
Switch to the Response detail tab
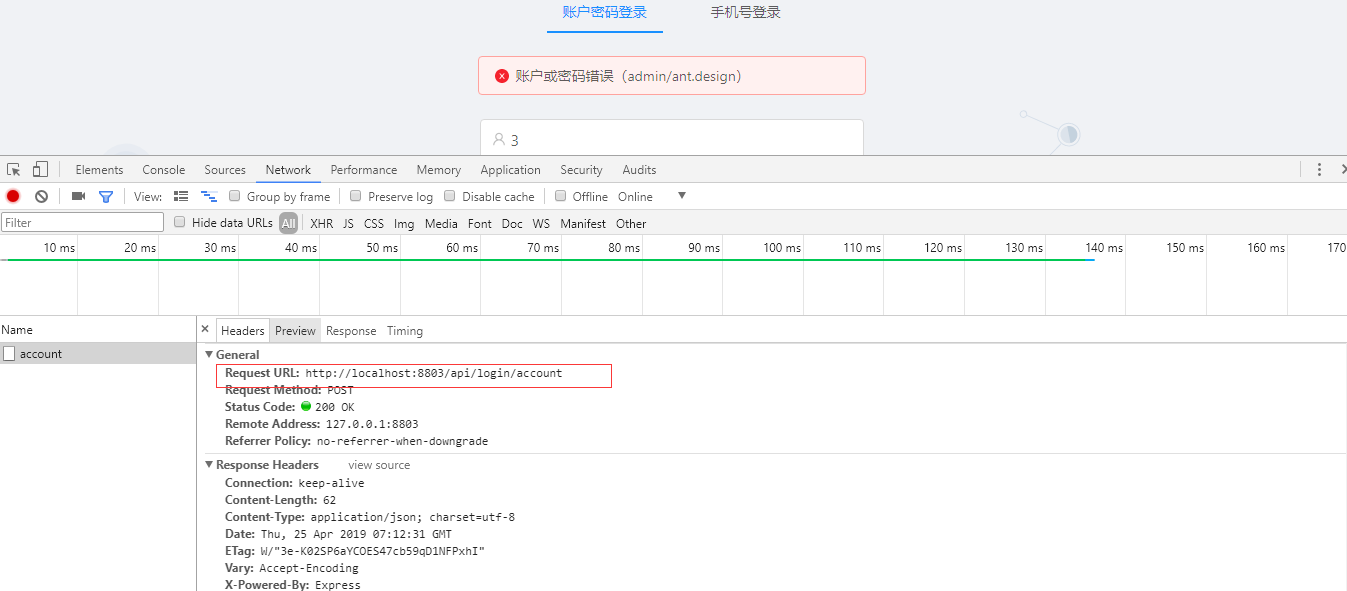click(351, 331)
